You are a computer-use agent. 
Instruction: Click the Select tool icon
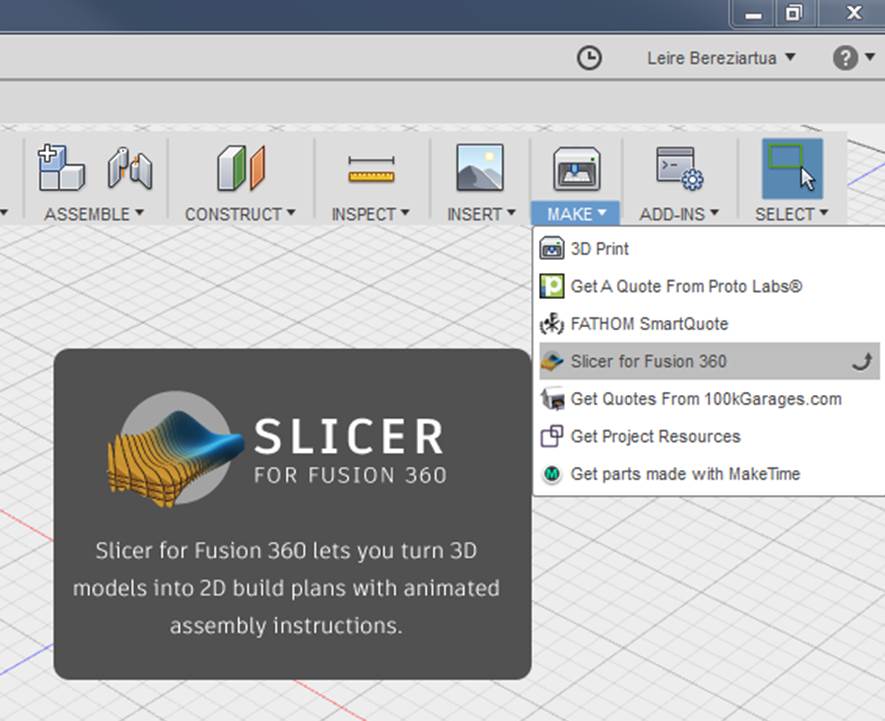[x=792, y=168]
